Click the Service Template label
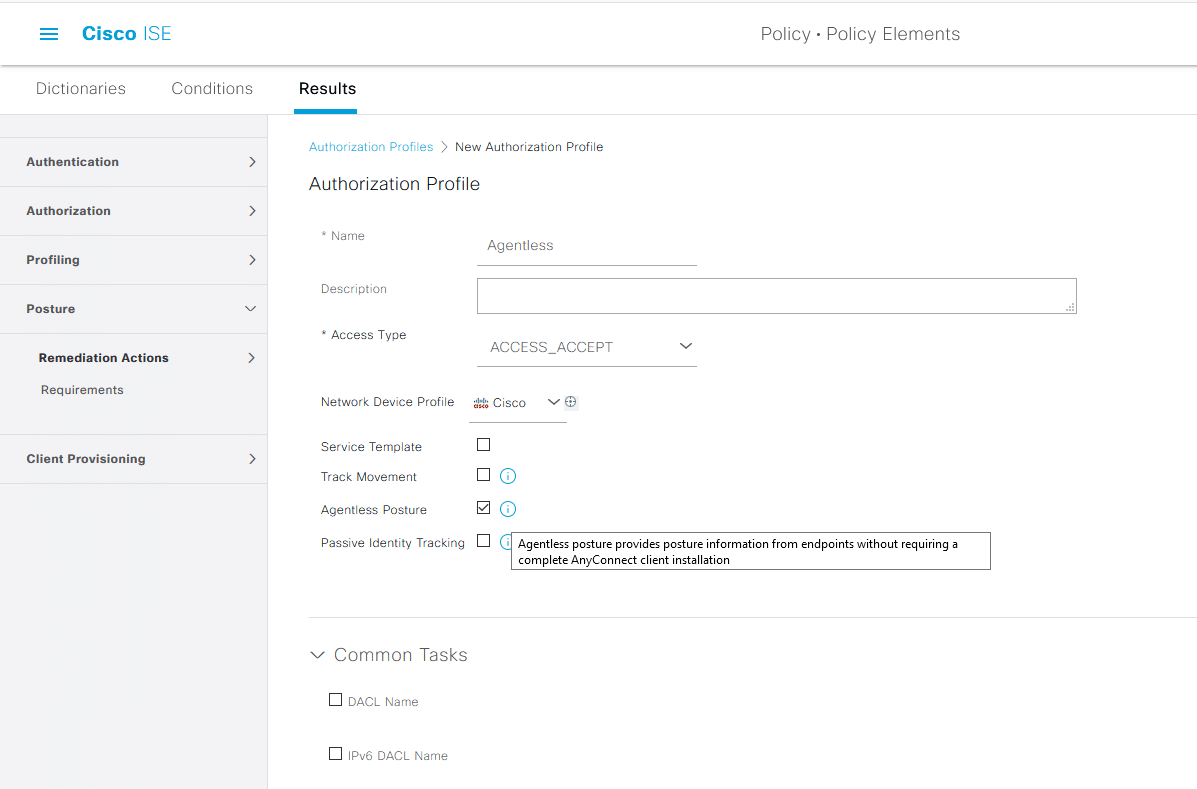This screenshot has width=1197, height=789. tap(371, 446)
